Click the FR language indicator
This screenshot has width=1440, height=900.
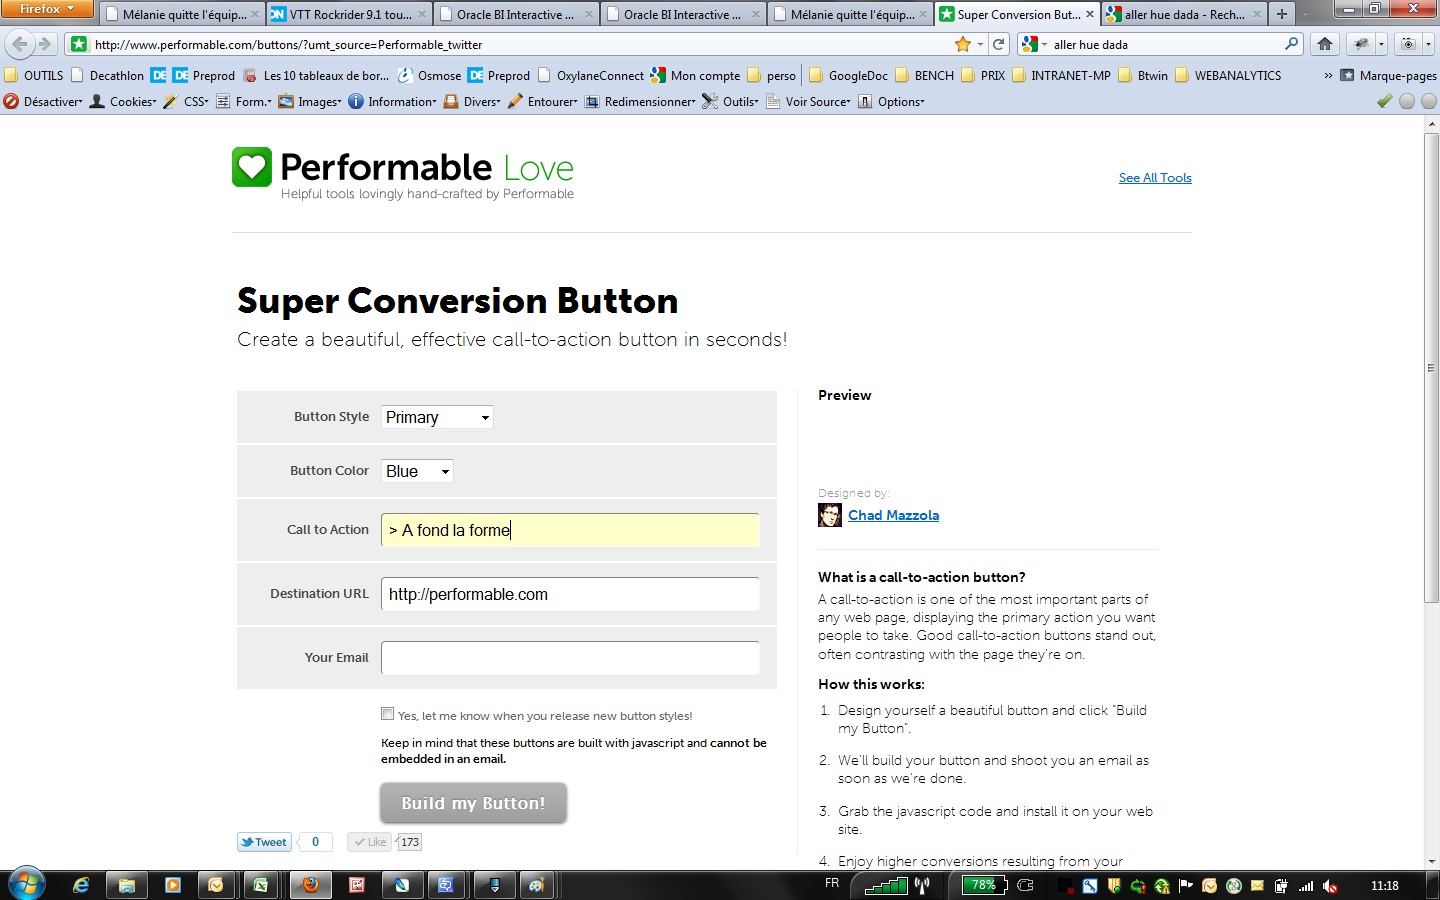click(x=832, y=884)
